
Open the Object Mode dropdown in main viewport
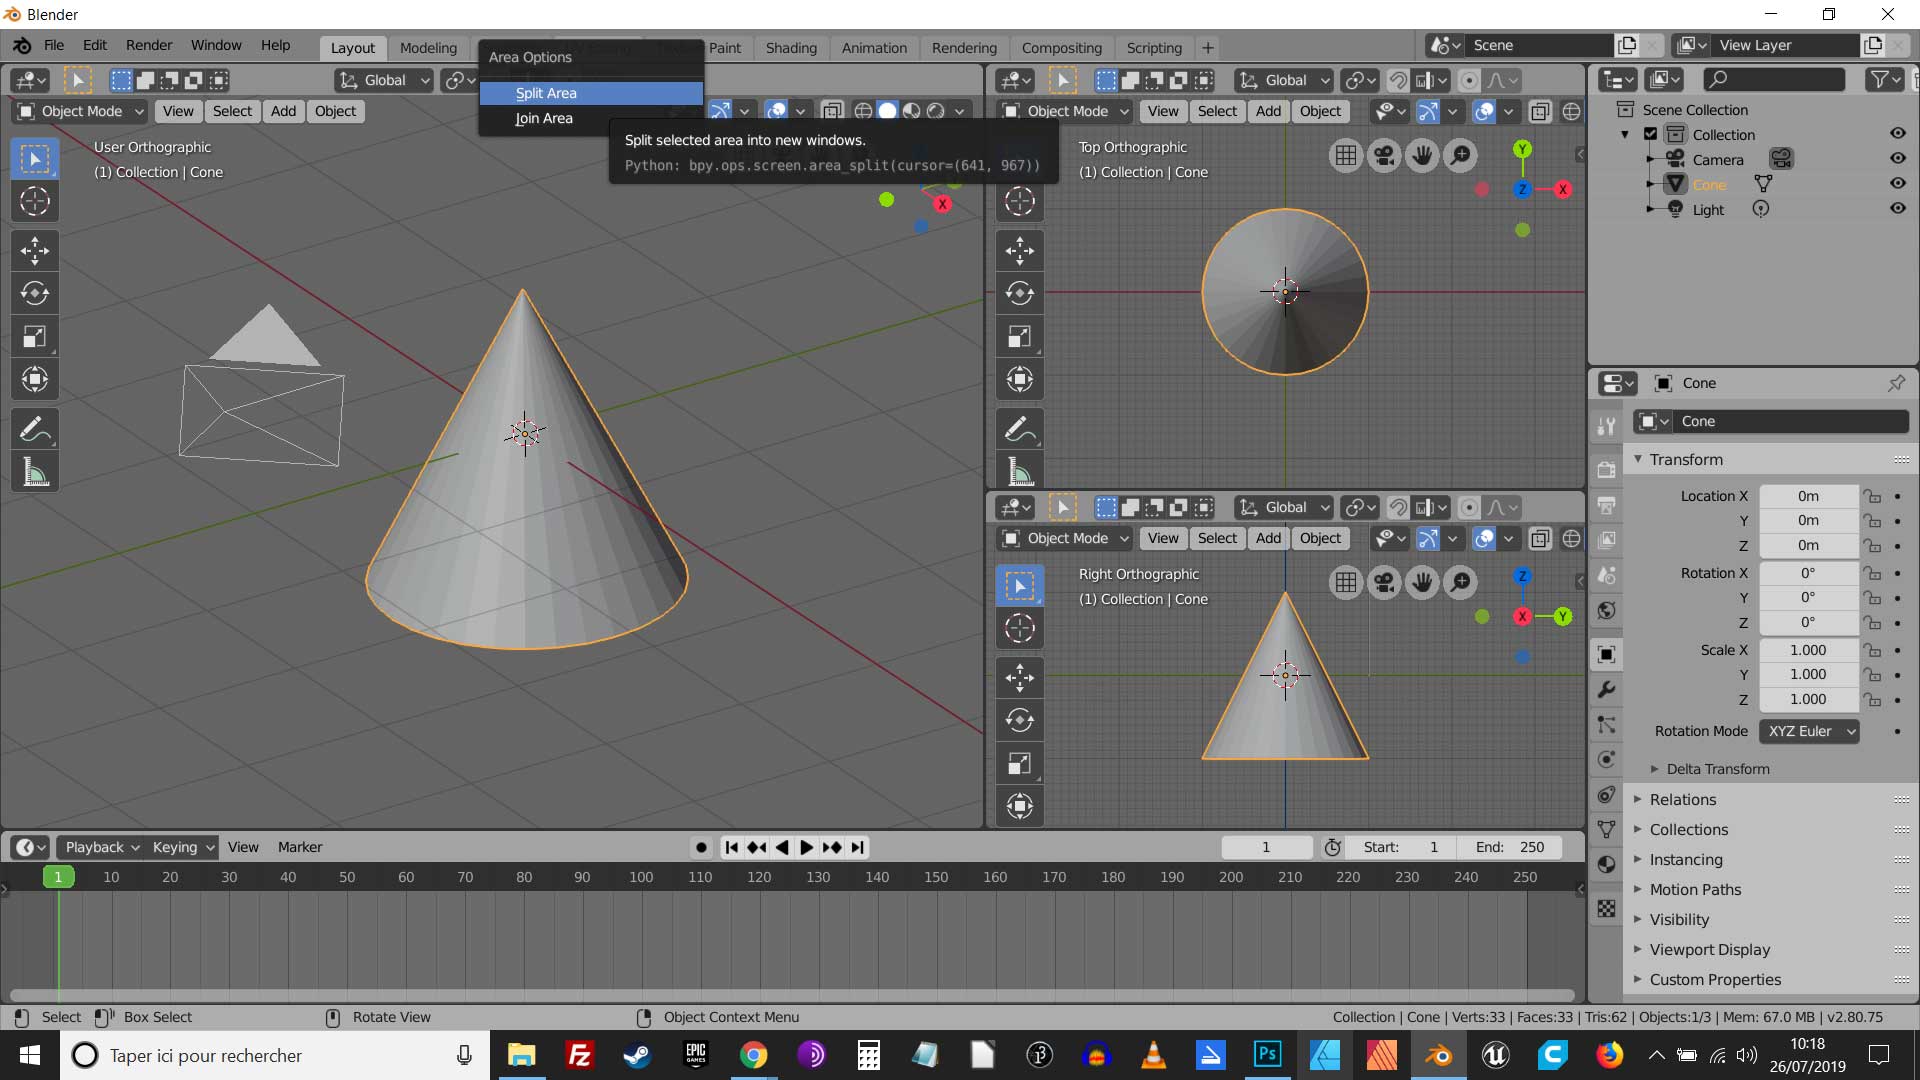81,111
